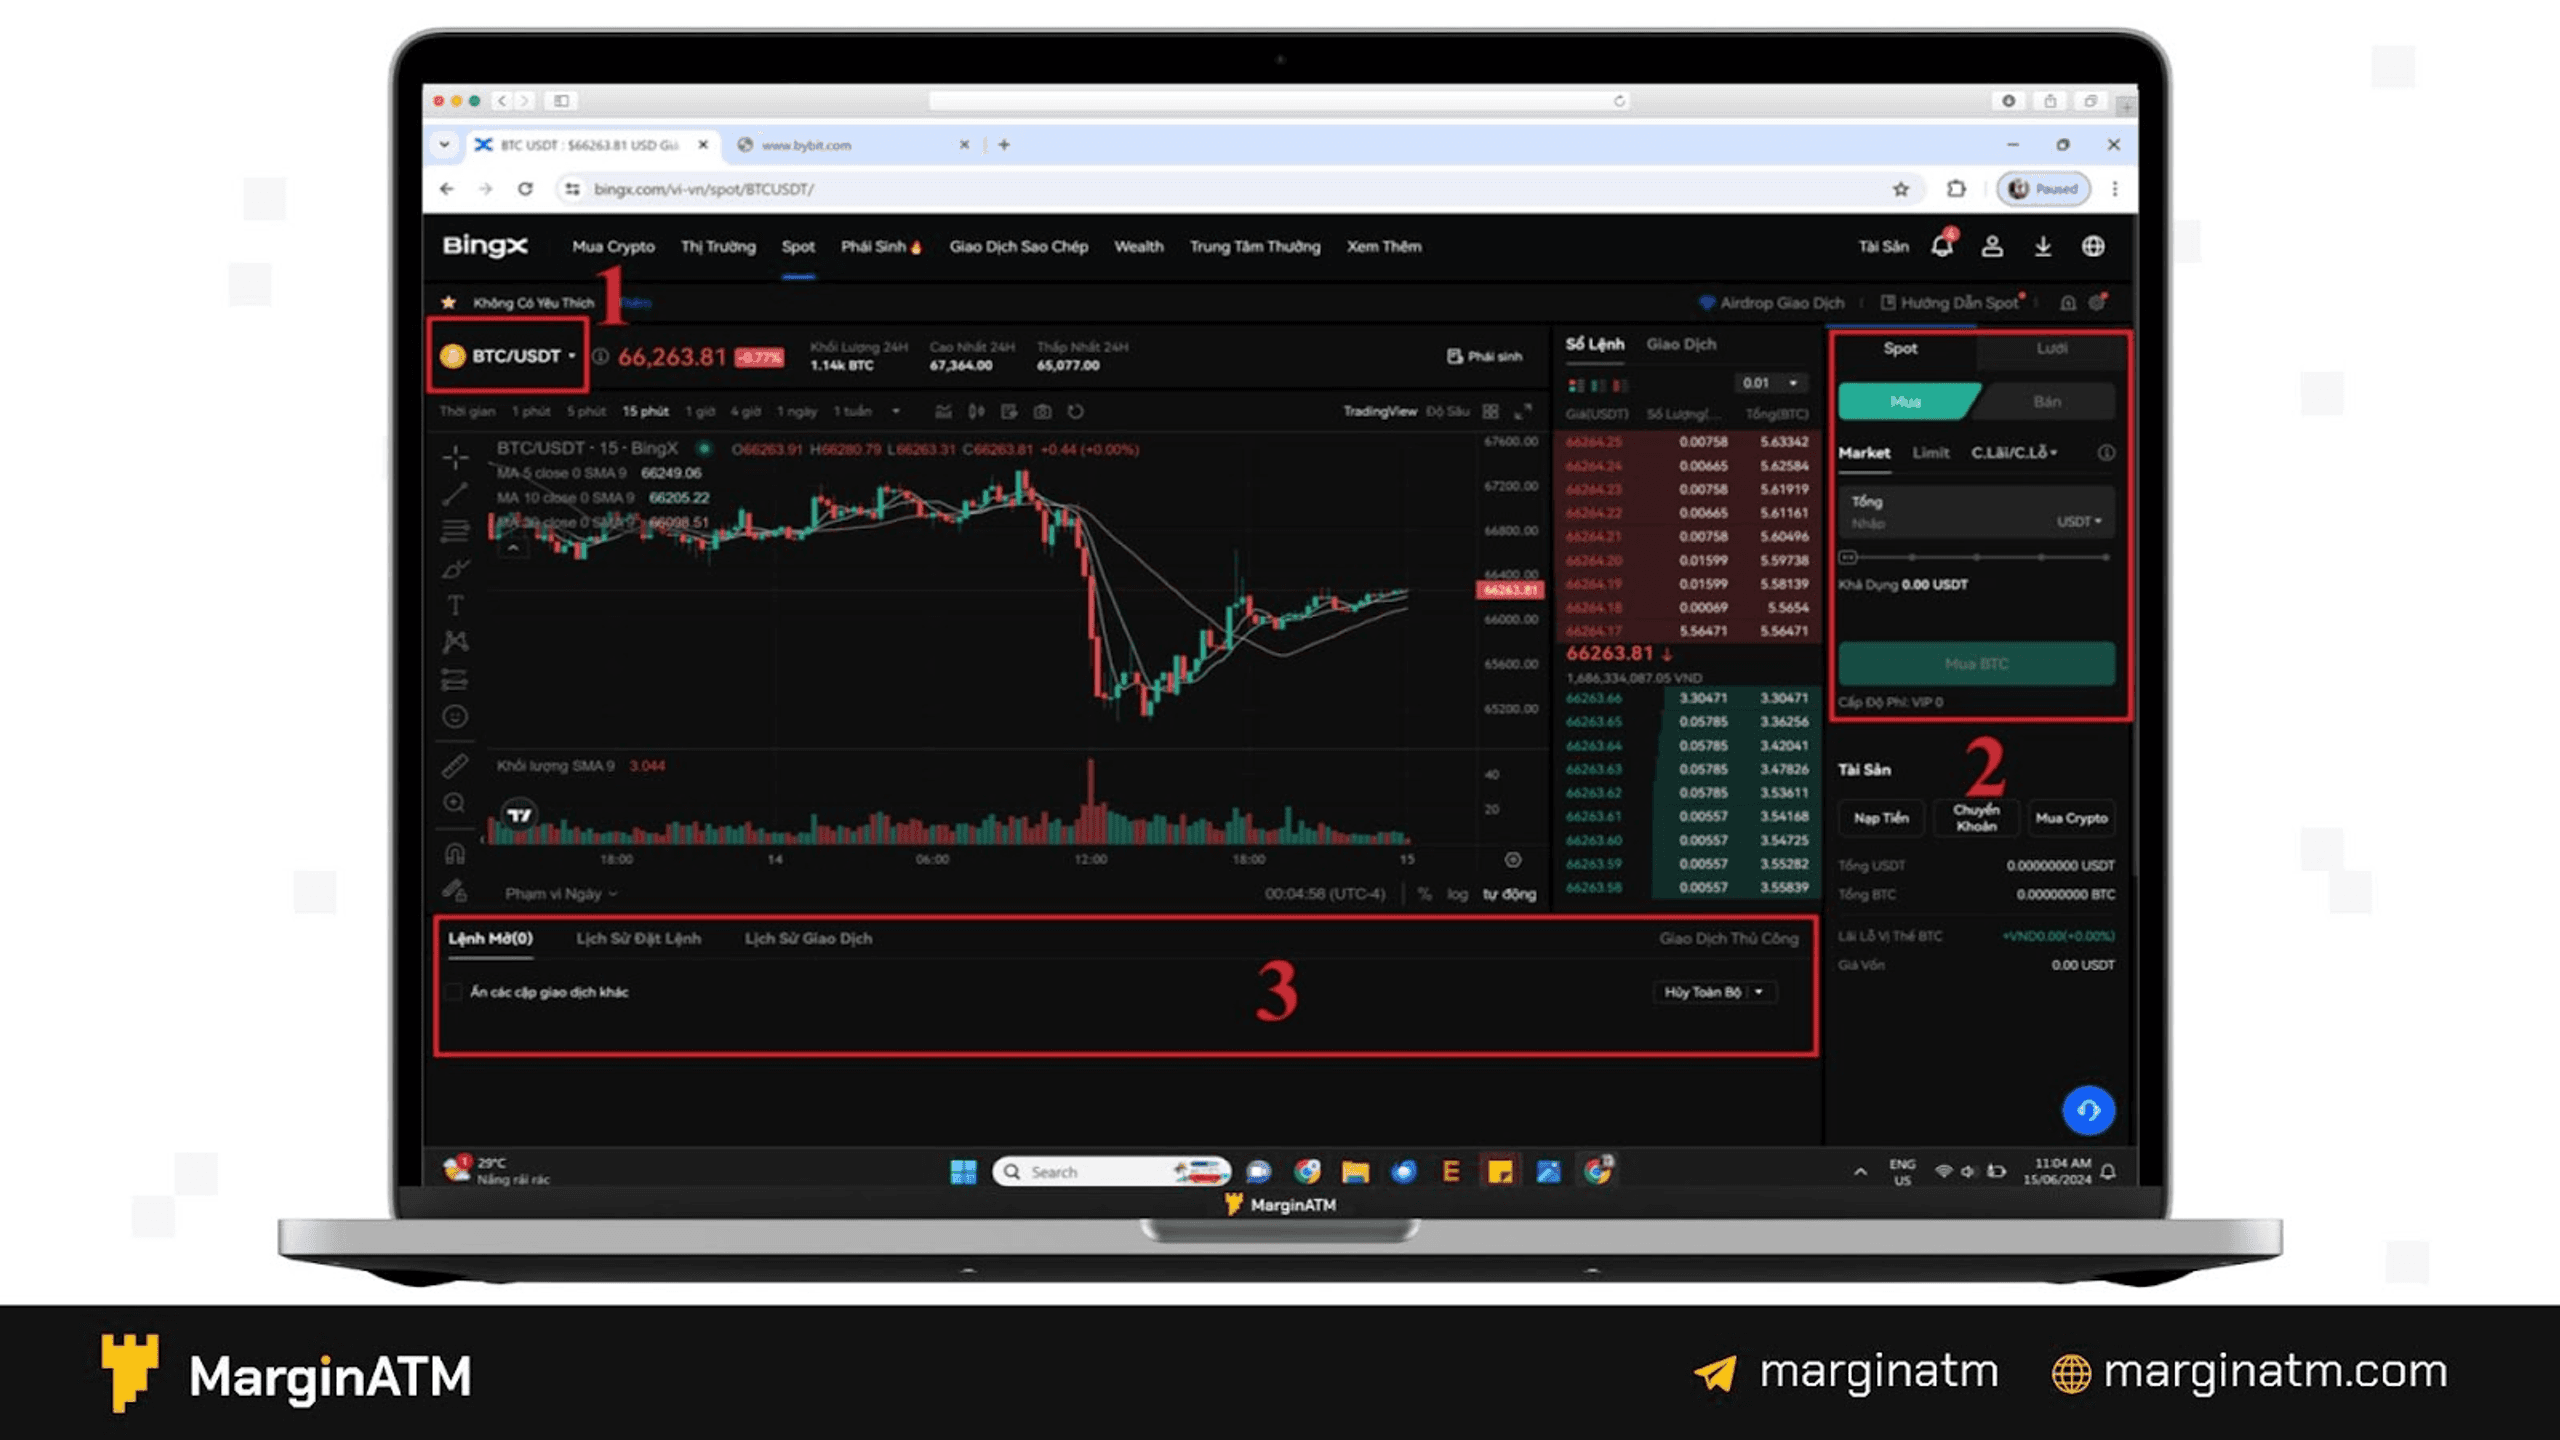Click the info icon beside BTC/USDT
The image size is (2560, 1440).
point(600,356)
